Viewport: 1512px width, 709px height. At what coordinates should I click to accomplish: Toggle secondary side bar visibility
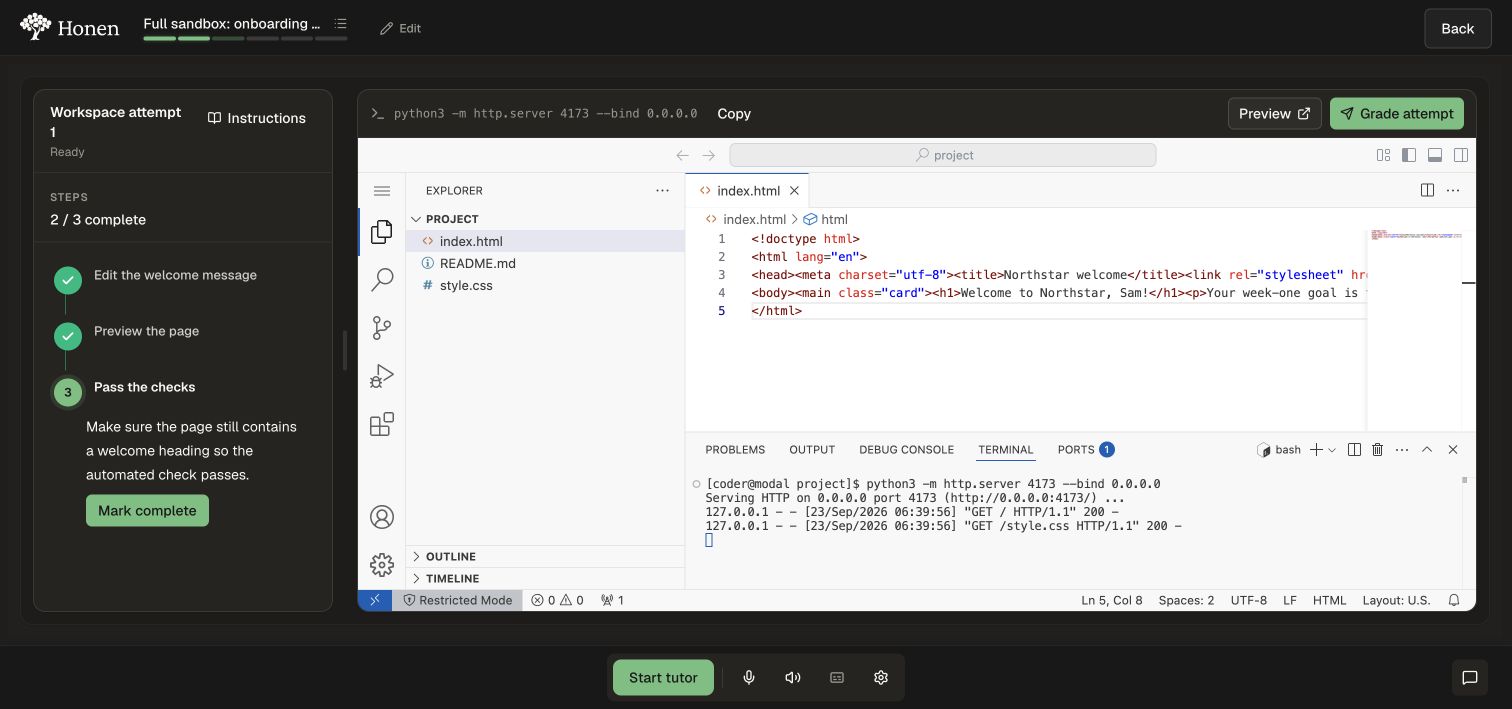pos(1460,155)
